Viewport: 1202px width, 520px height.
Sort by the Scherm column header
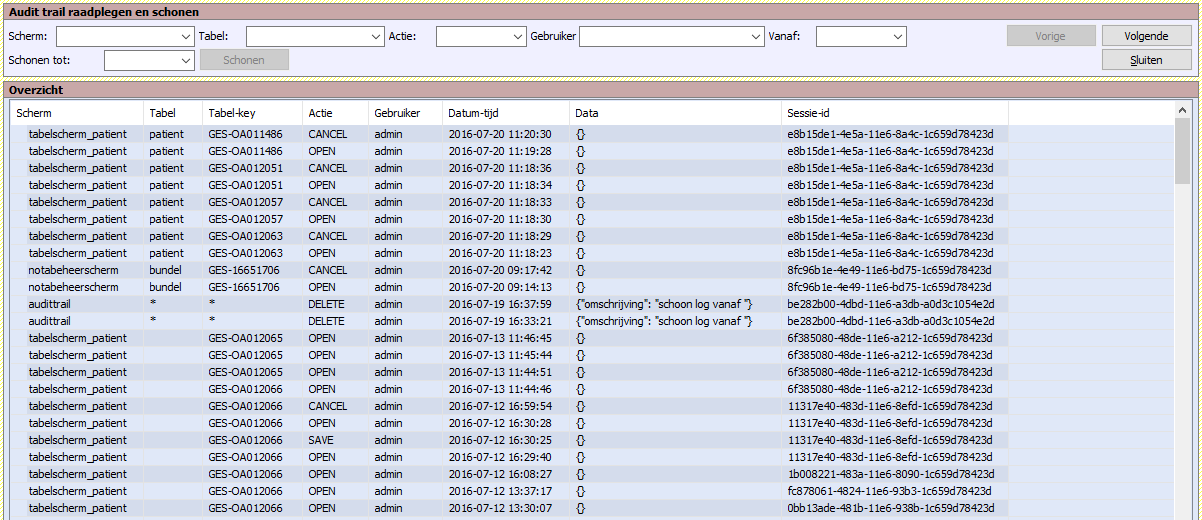75,113
